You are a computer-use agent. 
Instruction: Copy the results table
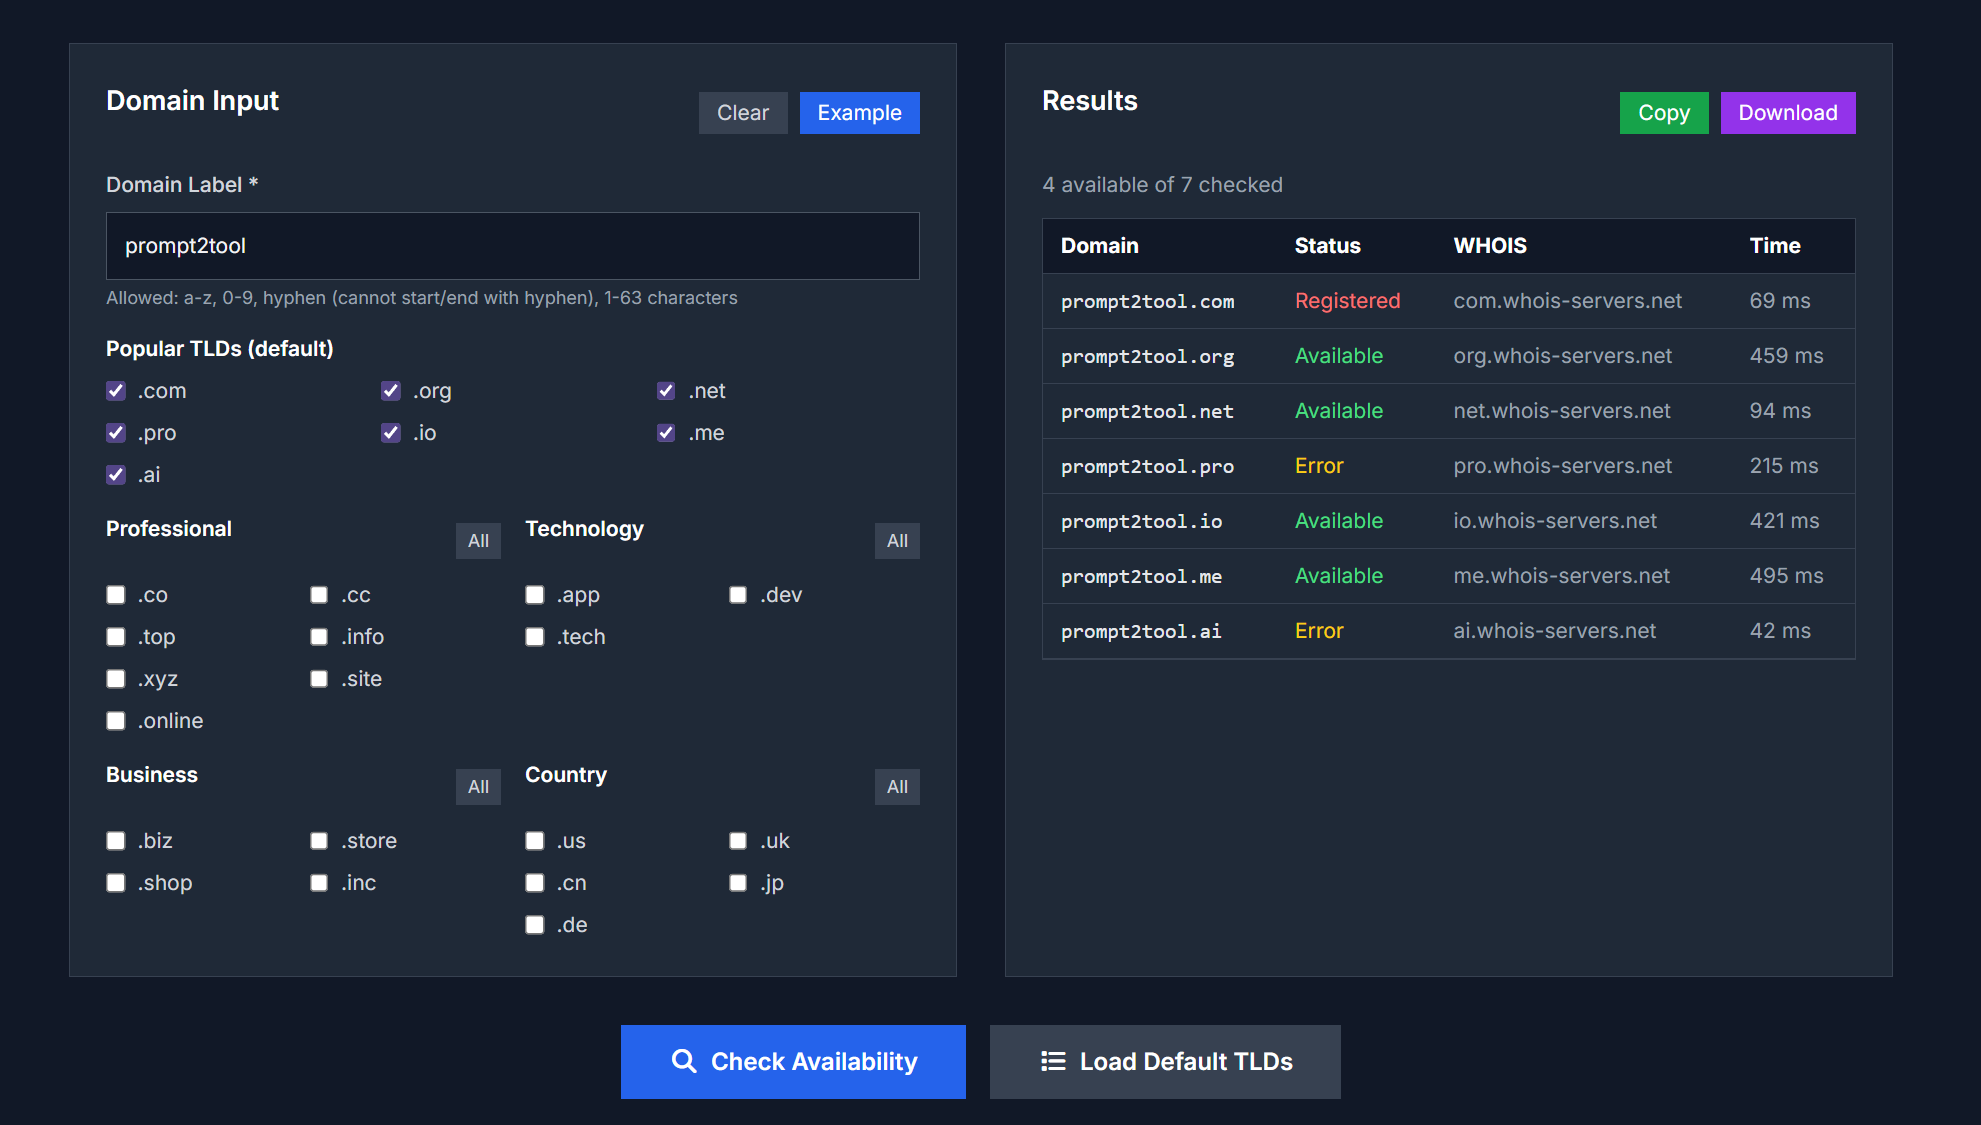(1663, 113)
